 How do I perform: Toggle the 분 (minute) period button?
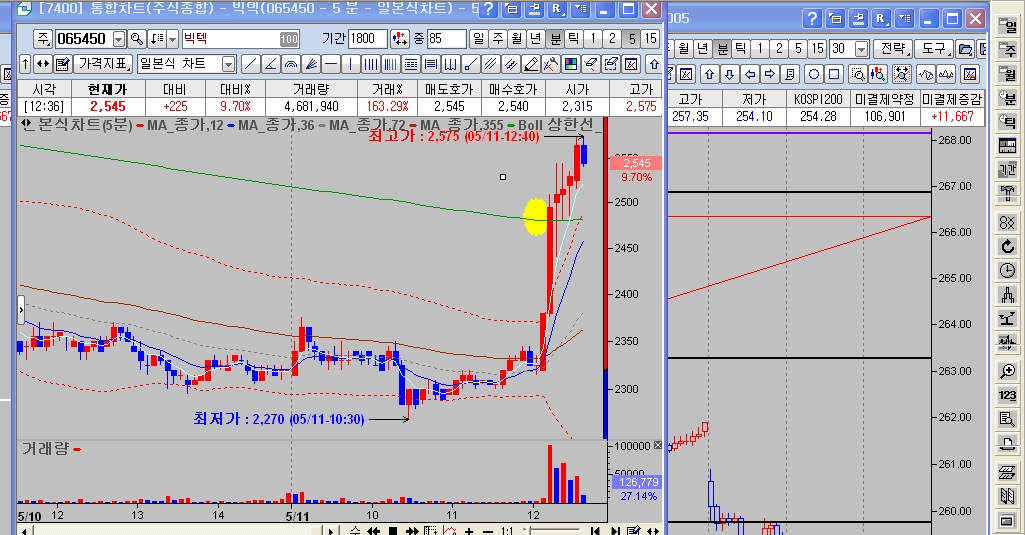[573, 39]
